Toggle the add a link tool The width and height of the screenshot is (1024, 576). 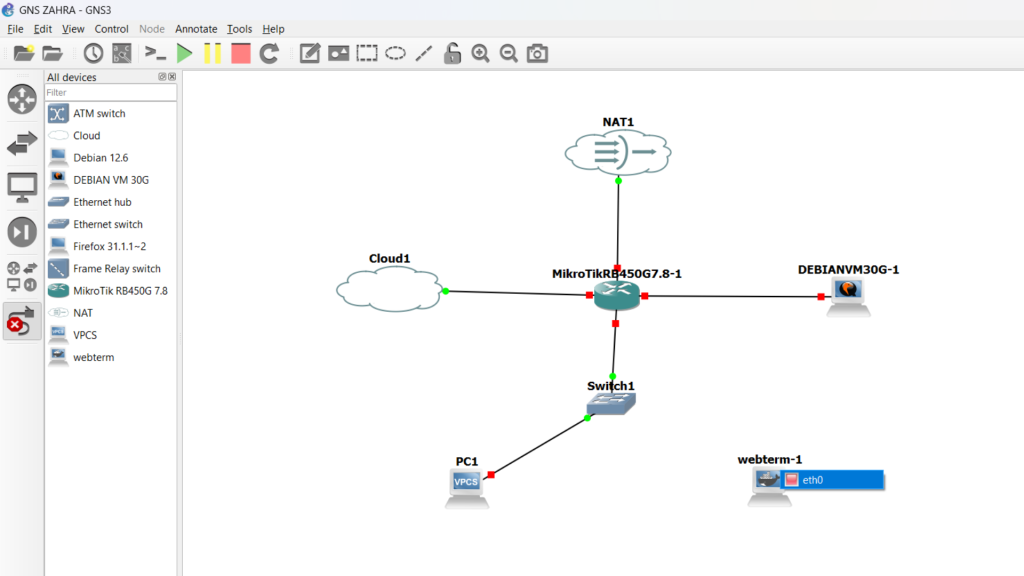coord(22,321)
